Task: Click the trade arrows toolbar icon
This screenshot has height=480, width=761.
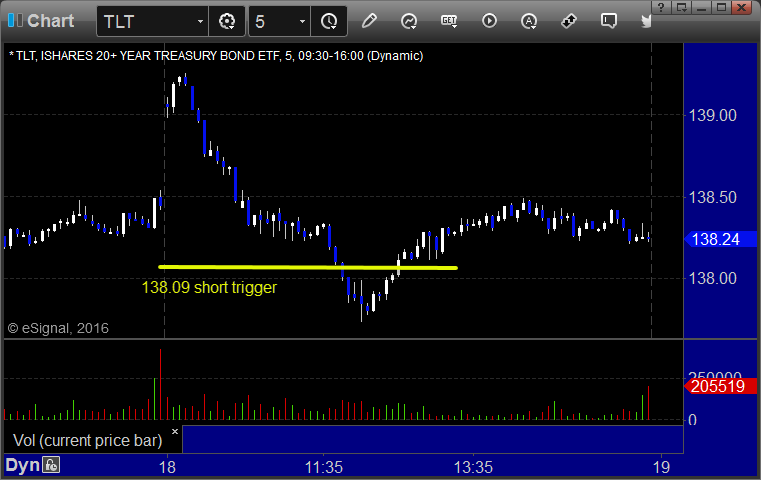Action: click(x=569, y=21)
